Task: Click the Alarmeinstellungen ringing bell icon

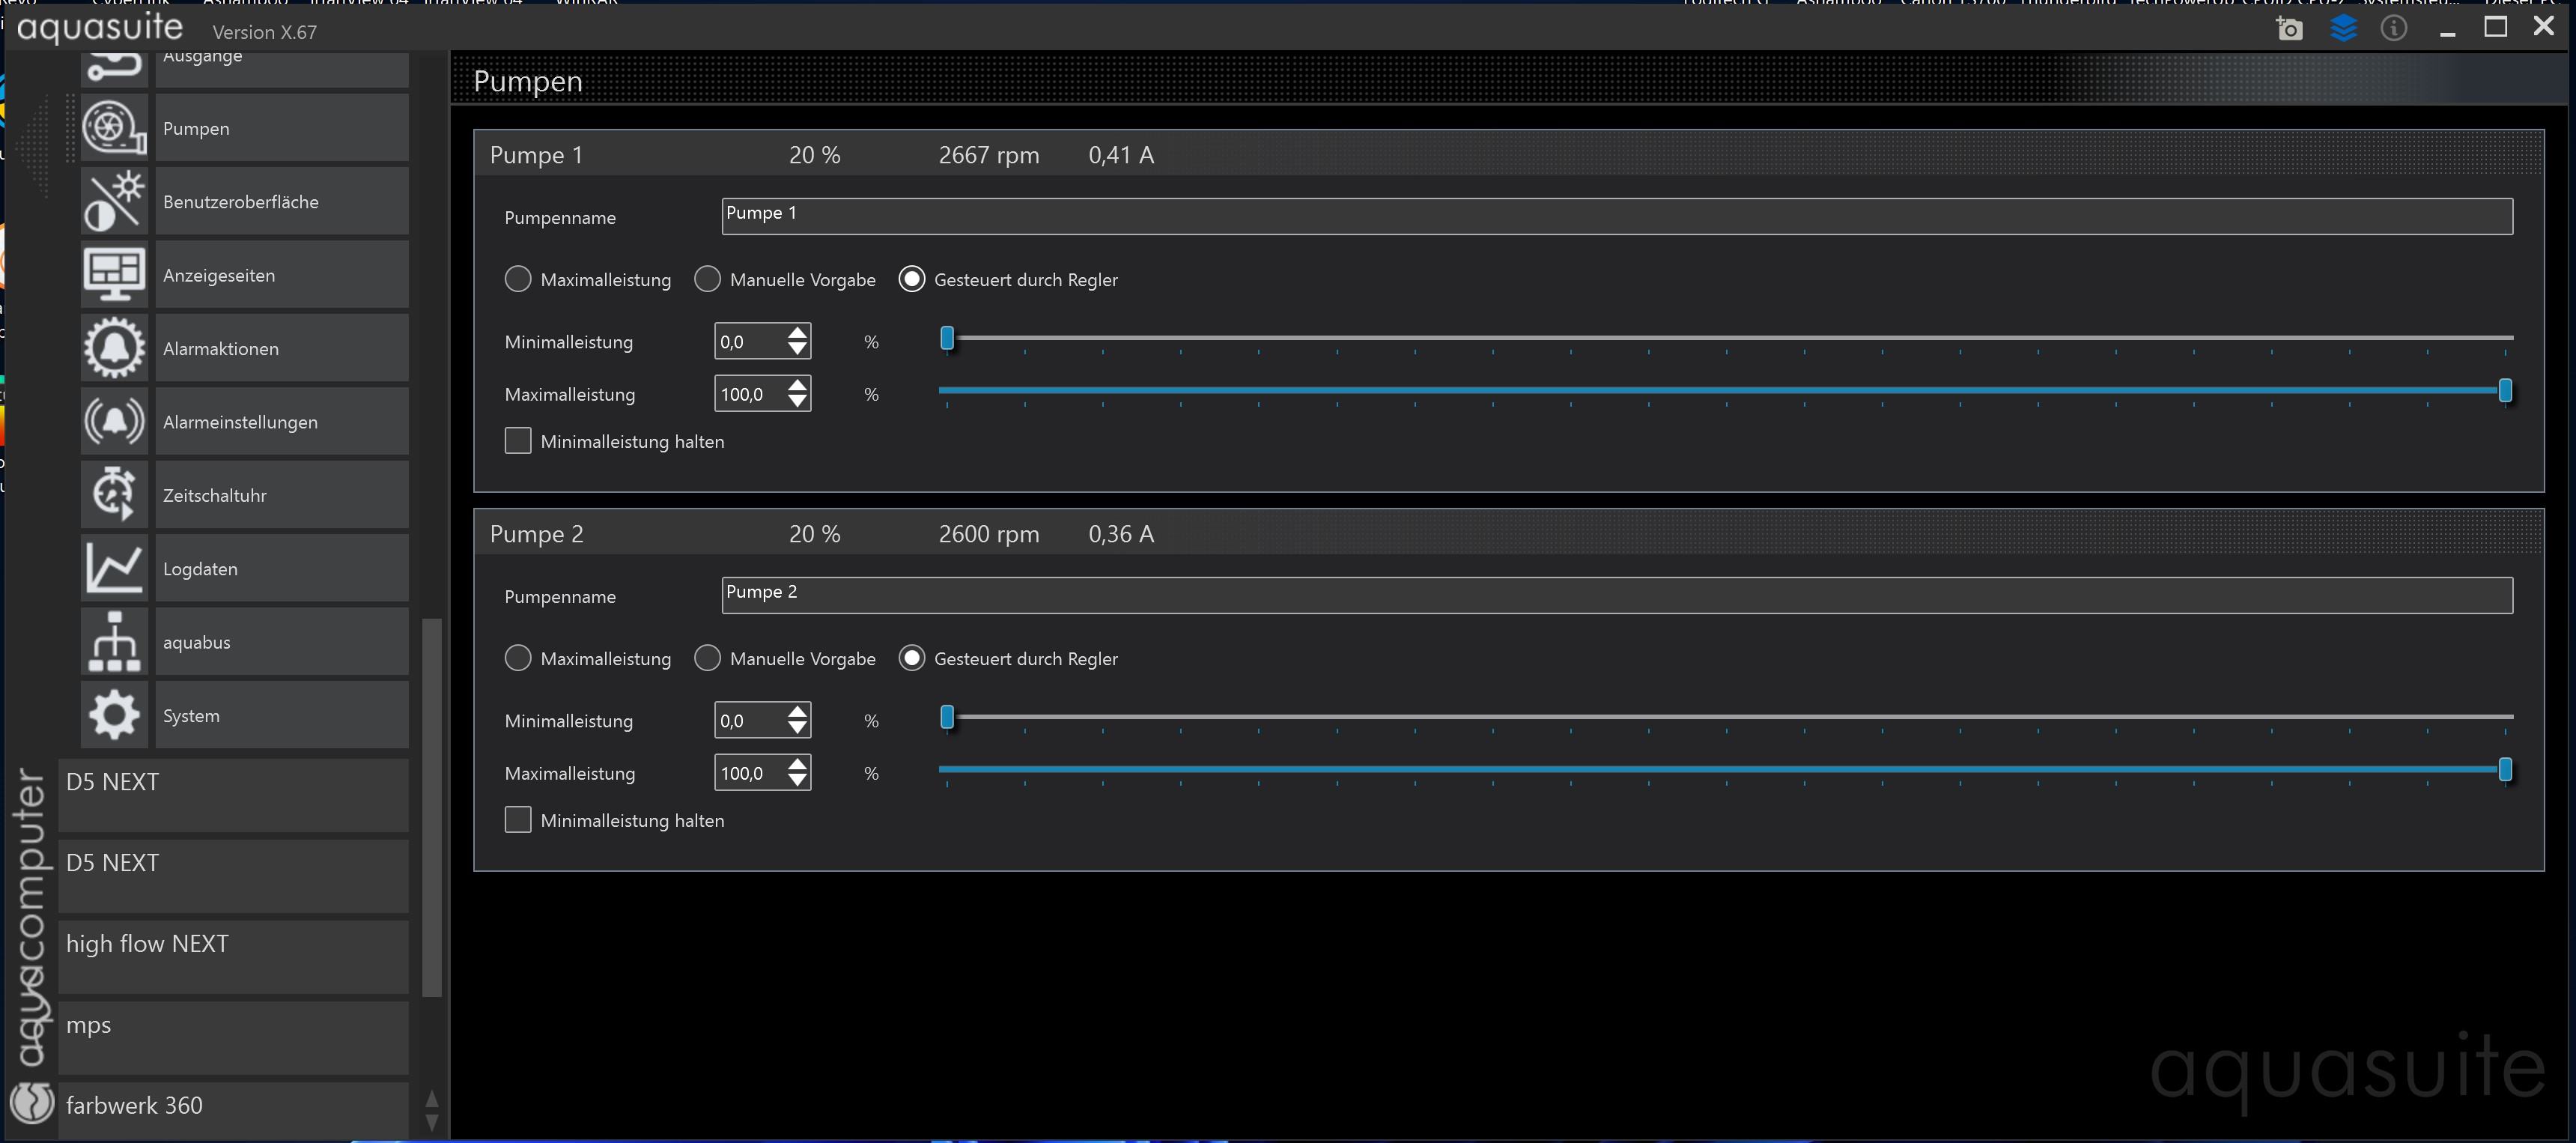Action: (114, 421)
